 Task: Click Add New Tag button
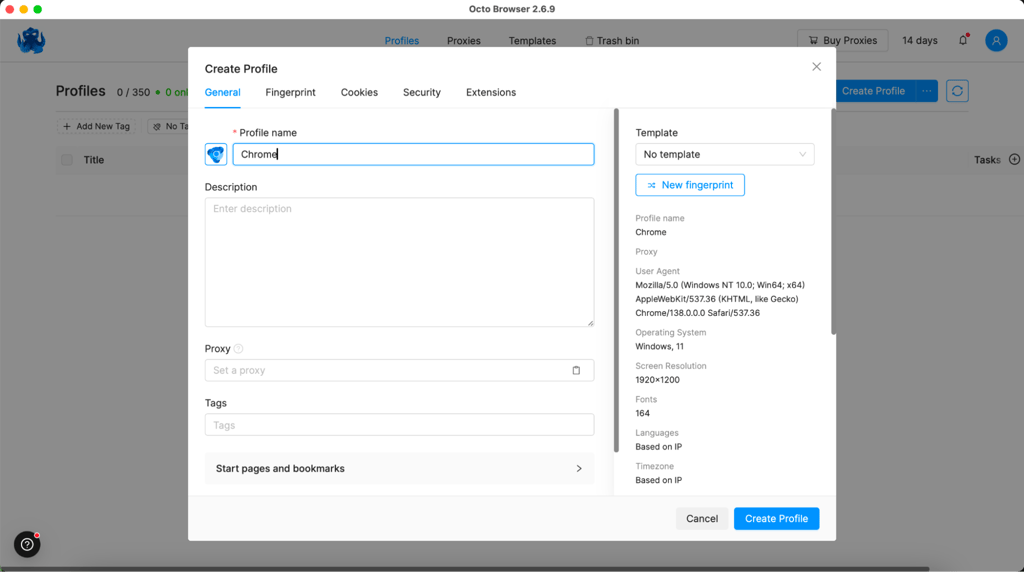[96, 126]
